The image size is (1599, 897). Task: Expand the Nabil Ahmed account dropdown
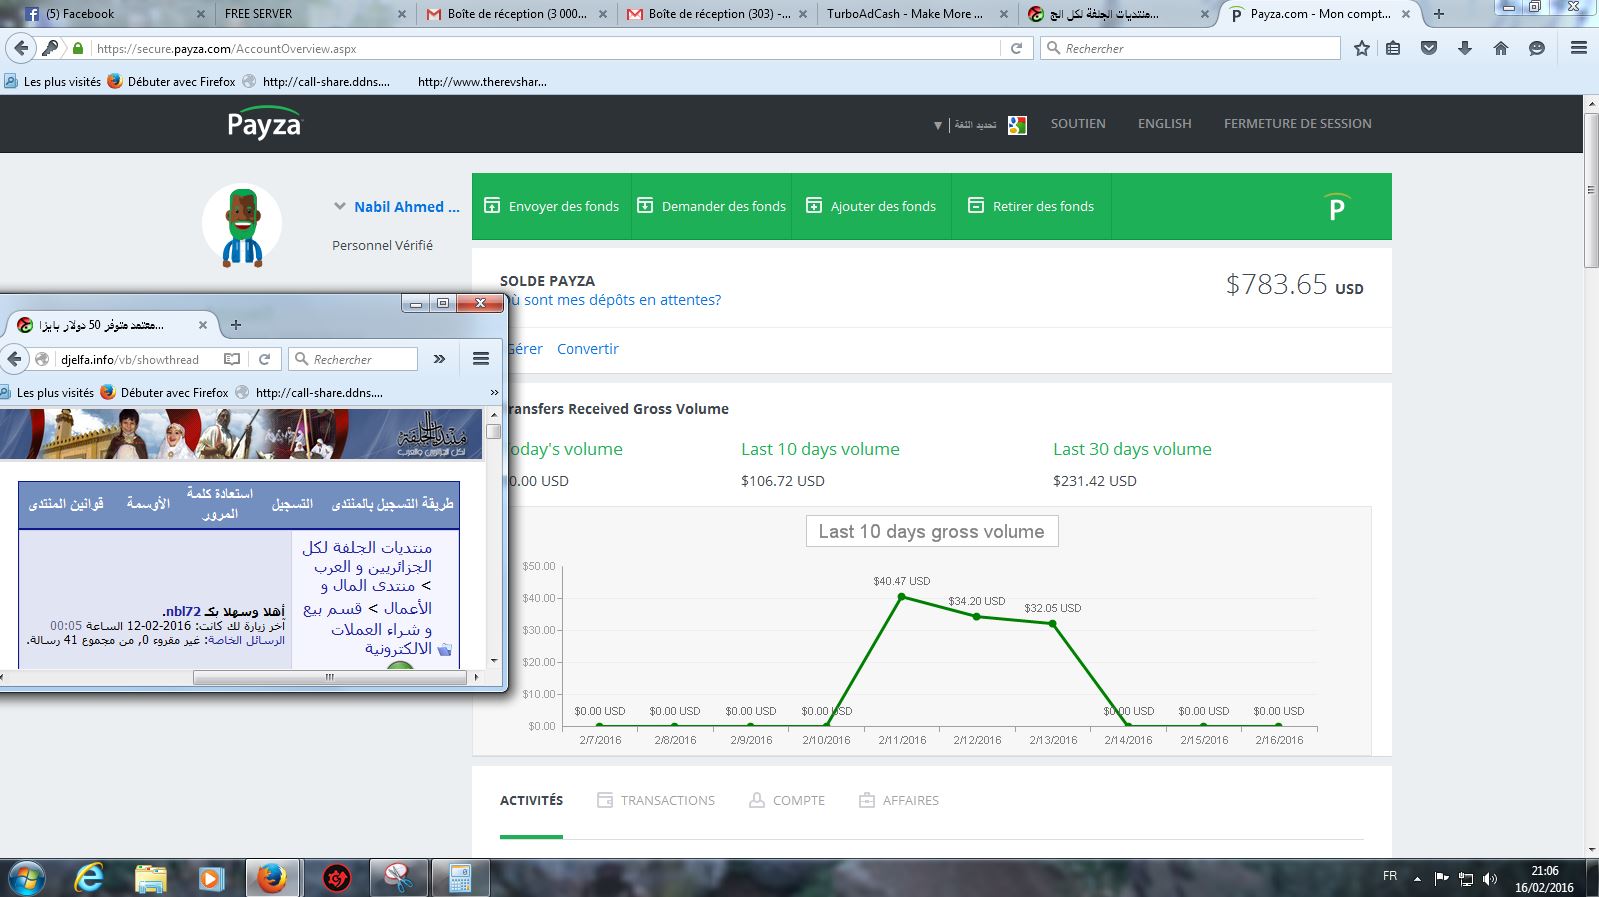click(339, 207)
